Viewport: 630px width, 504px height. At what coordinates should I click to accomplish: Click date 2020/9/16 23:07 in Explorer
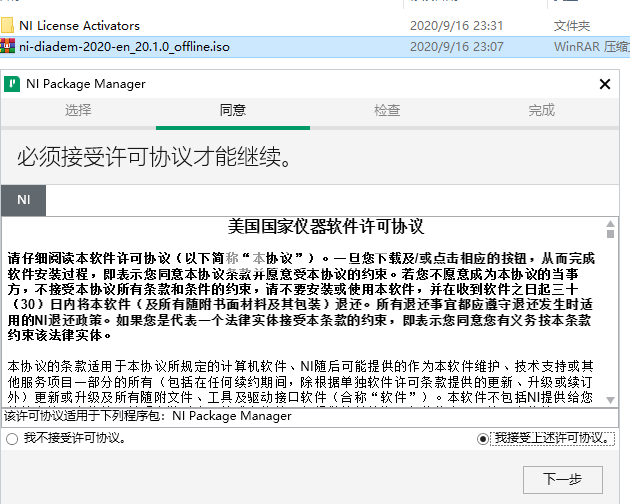456,47
